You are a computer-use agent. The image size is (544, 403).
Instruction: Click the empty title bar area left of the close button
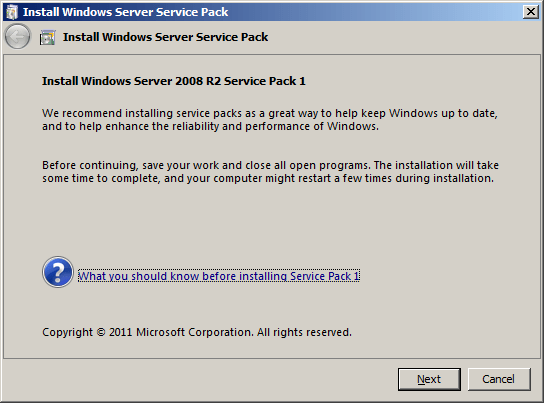(x=375, y=12)
